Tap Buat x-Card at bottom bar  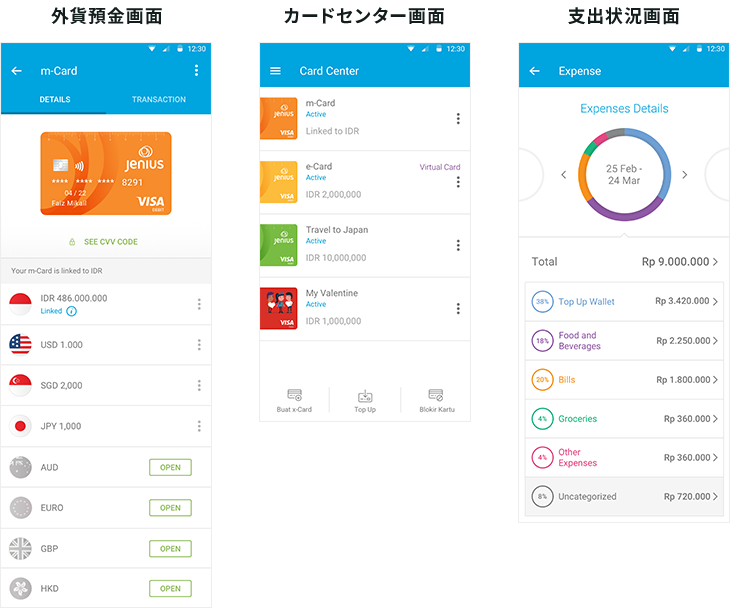[x=294, y=400]
